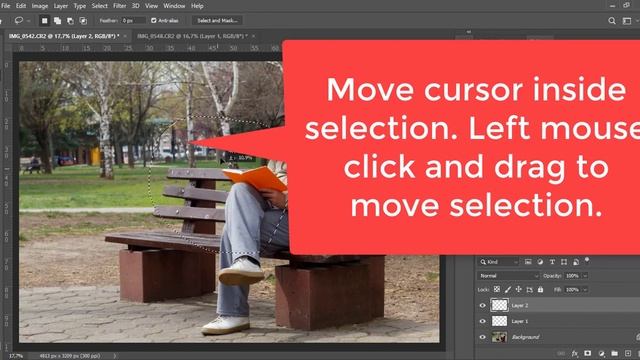The width and height of the screenshot is (640, 360).
Task: Open the Type menu
Action: pos(80,6)
